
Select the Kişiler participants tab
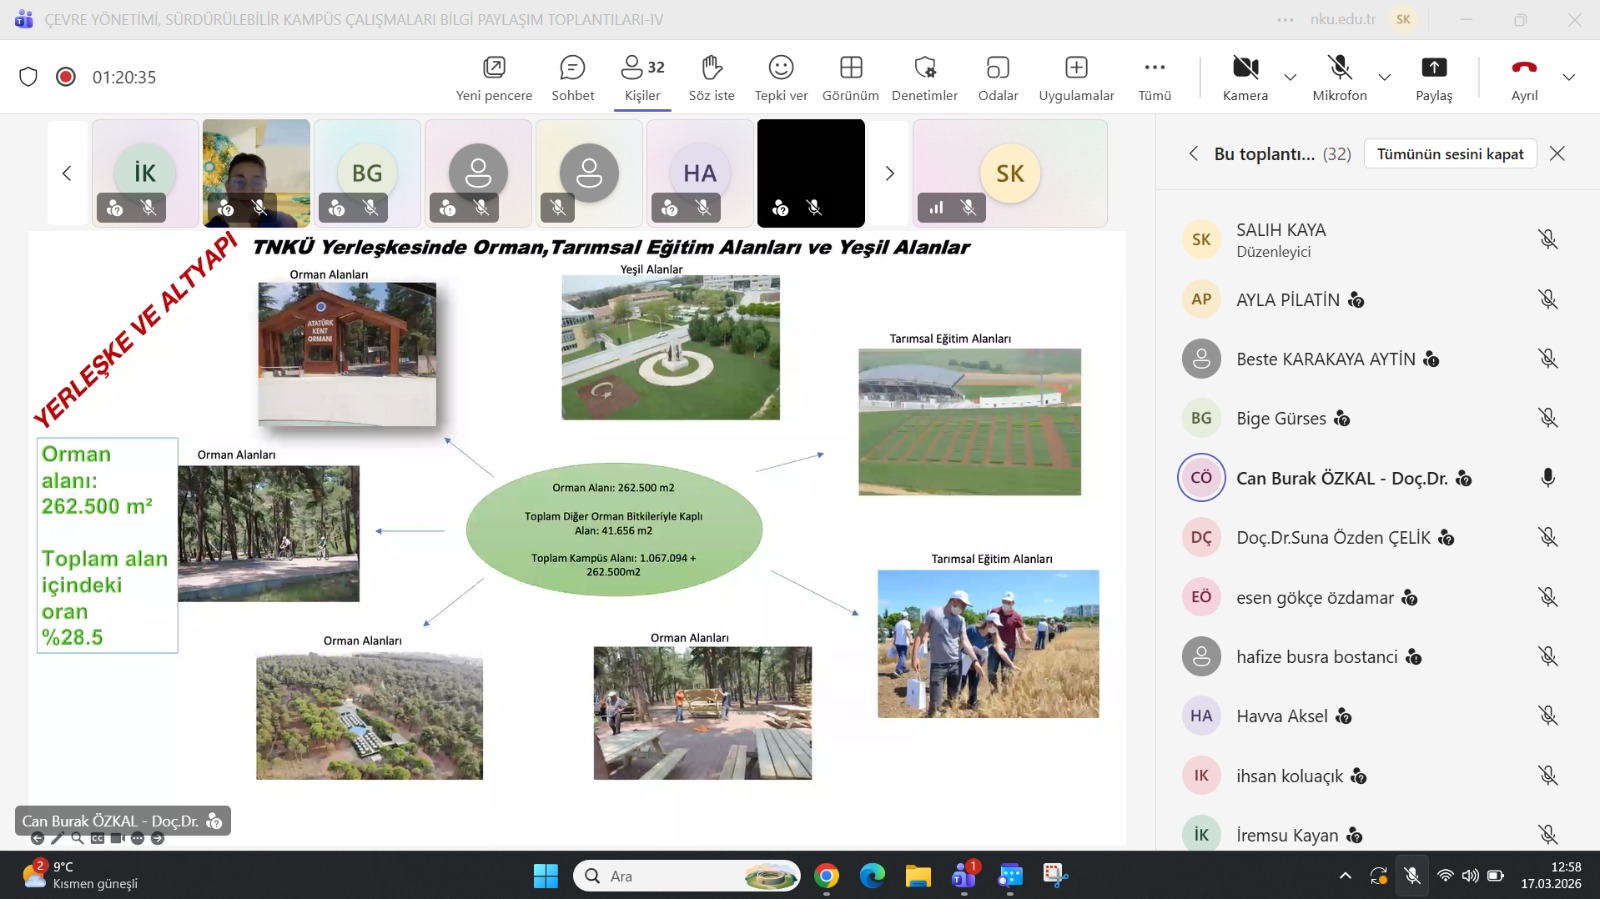(642, 77)
